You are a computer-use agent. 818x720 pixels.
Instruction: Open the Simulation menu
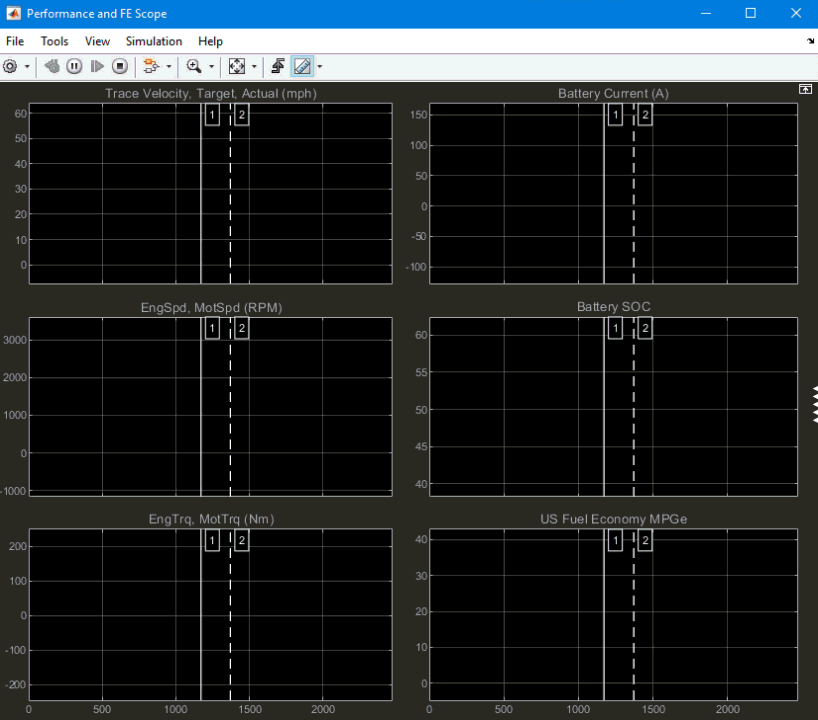(154, 41)
